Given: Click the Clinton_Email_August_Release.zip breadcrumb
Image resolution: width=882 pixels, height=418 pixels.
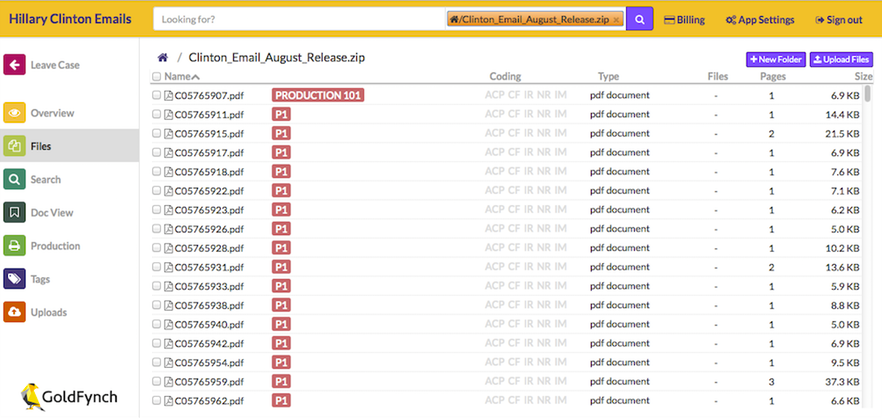Looking at the screenshot, I should click(x=277, y=57).
